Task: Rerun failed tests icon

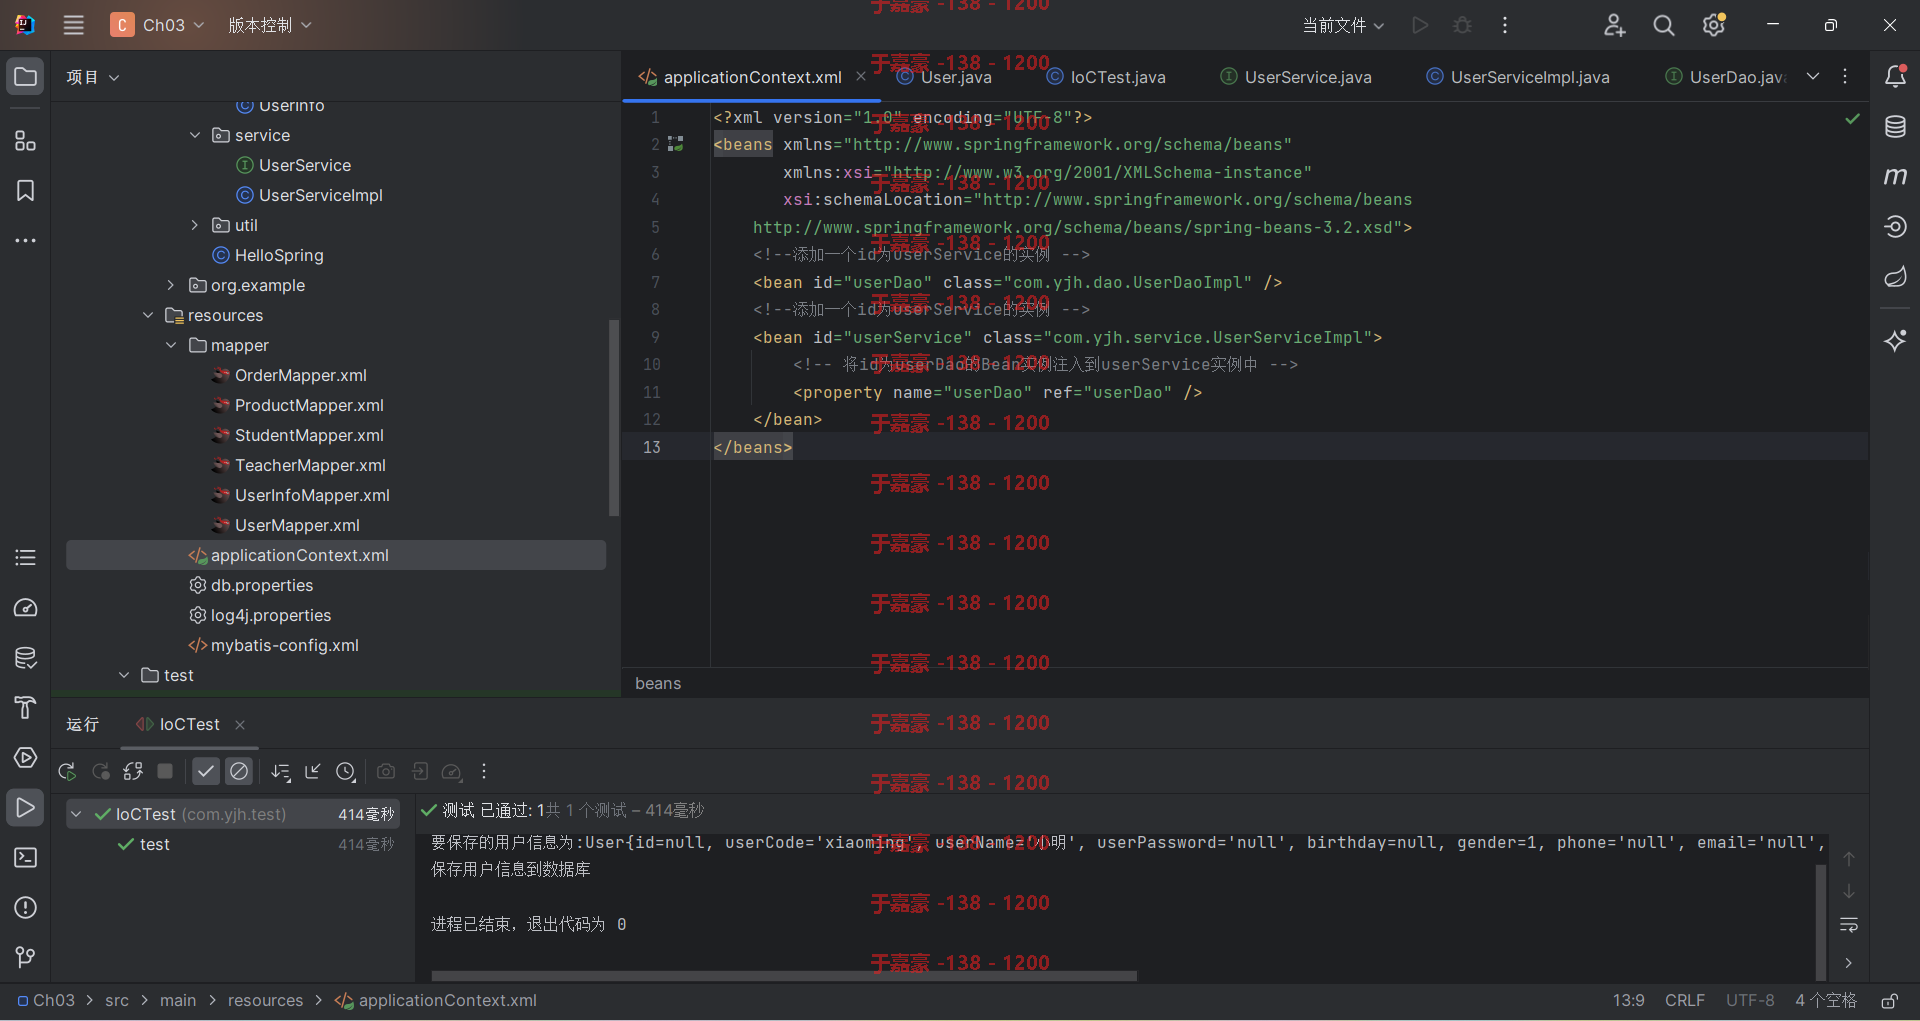Action: pyautogui.click(x=101, y=771)
